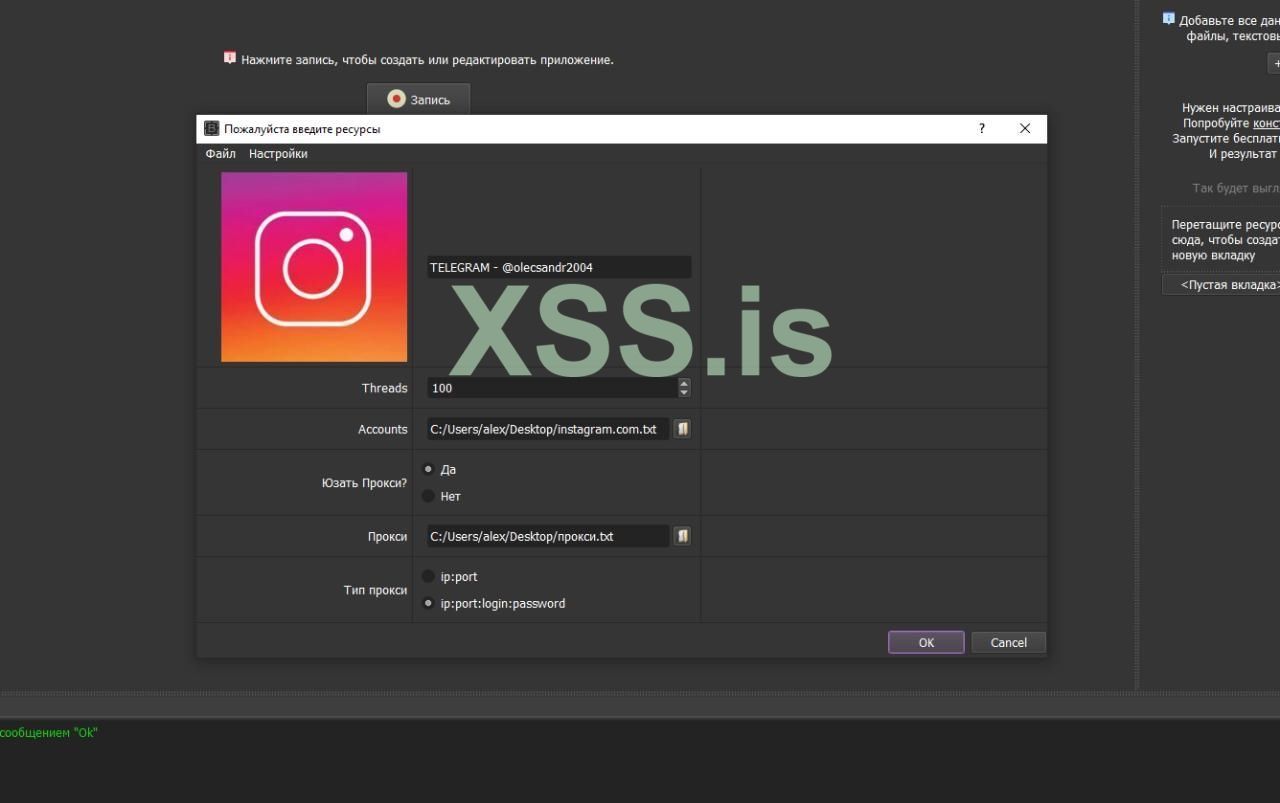Click the info icon beside 'Добавьте все' text
The width and height of the screenshot is (1280, 803).
pyautogui.click(x=1168, y=19)
